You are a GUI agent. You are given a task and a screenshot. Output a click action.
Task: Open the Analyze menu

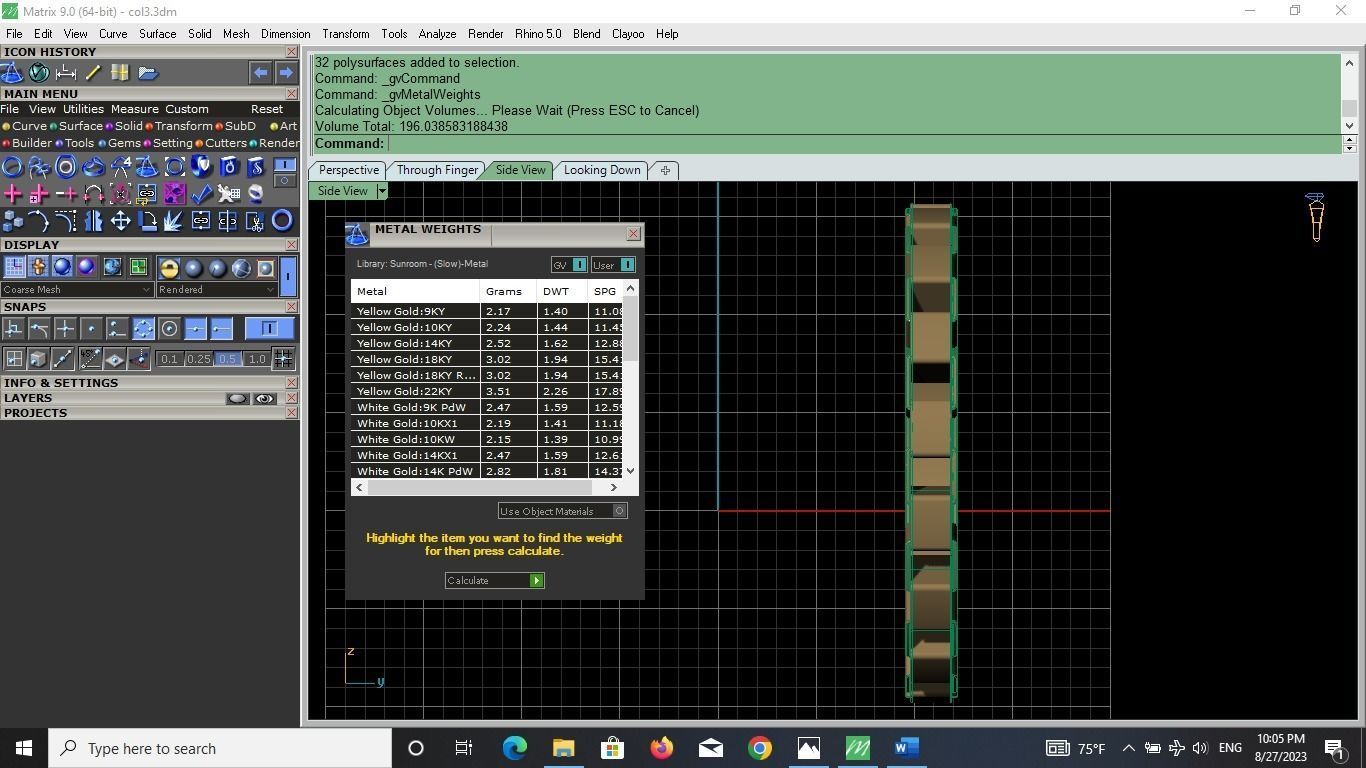pyautogui.click(x=437, y=34)
